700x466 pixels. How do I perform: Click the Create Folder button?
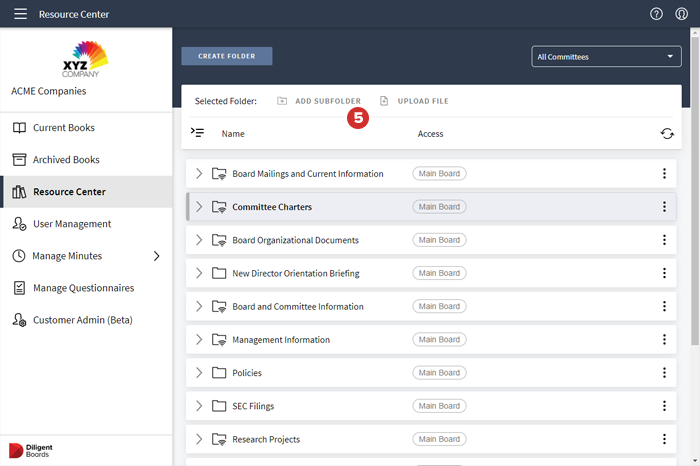point(226,56)
